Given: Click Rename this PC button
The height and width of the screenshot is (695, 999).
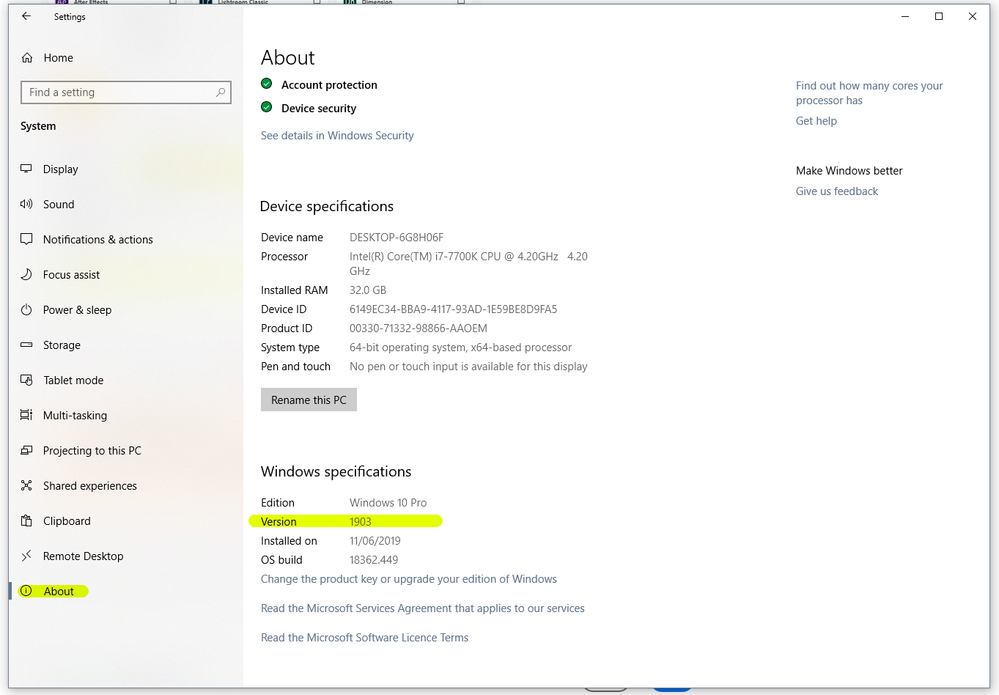Looking at the screenshot, I should [x=308, y=399].
